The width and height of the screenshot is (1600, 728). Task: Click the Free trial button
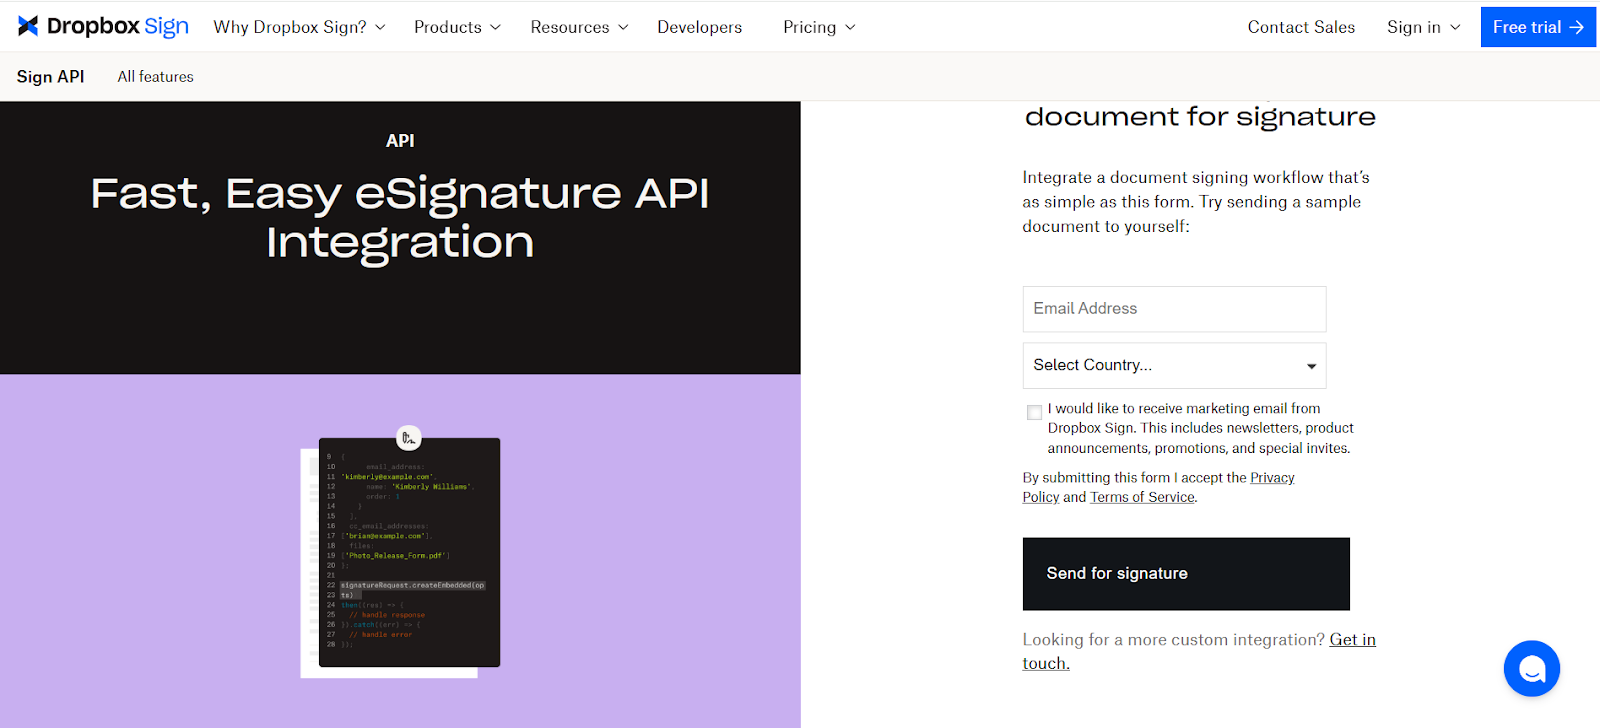[x=1538, y=27]
